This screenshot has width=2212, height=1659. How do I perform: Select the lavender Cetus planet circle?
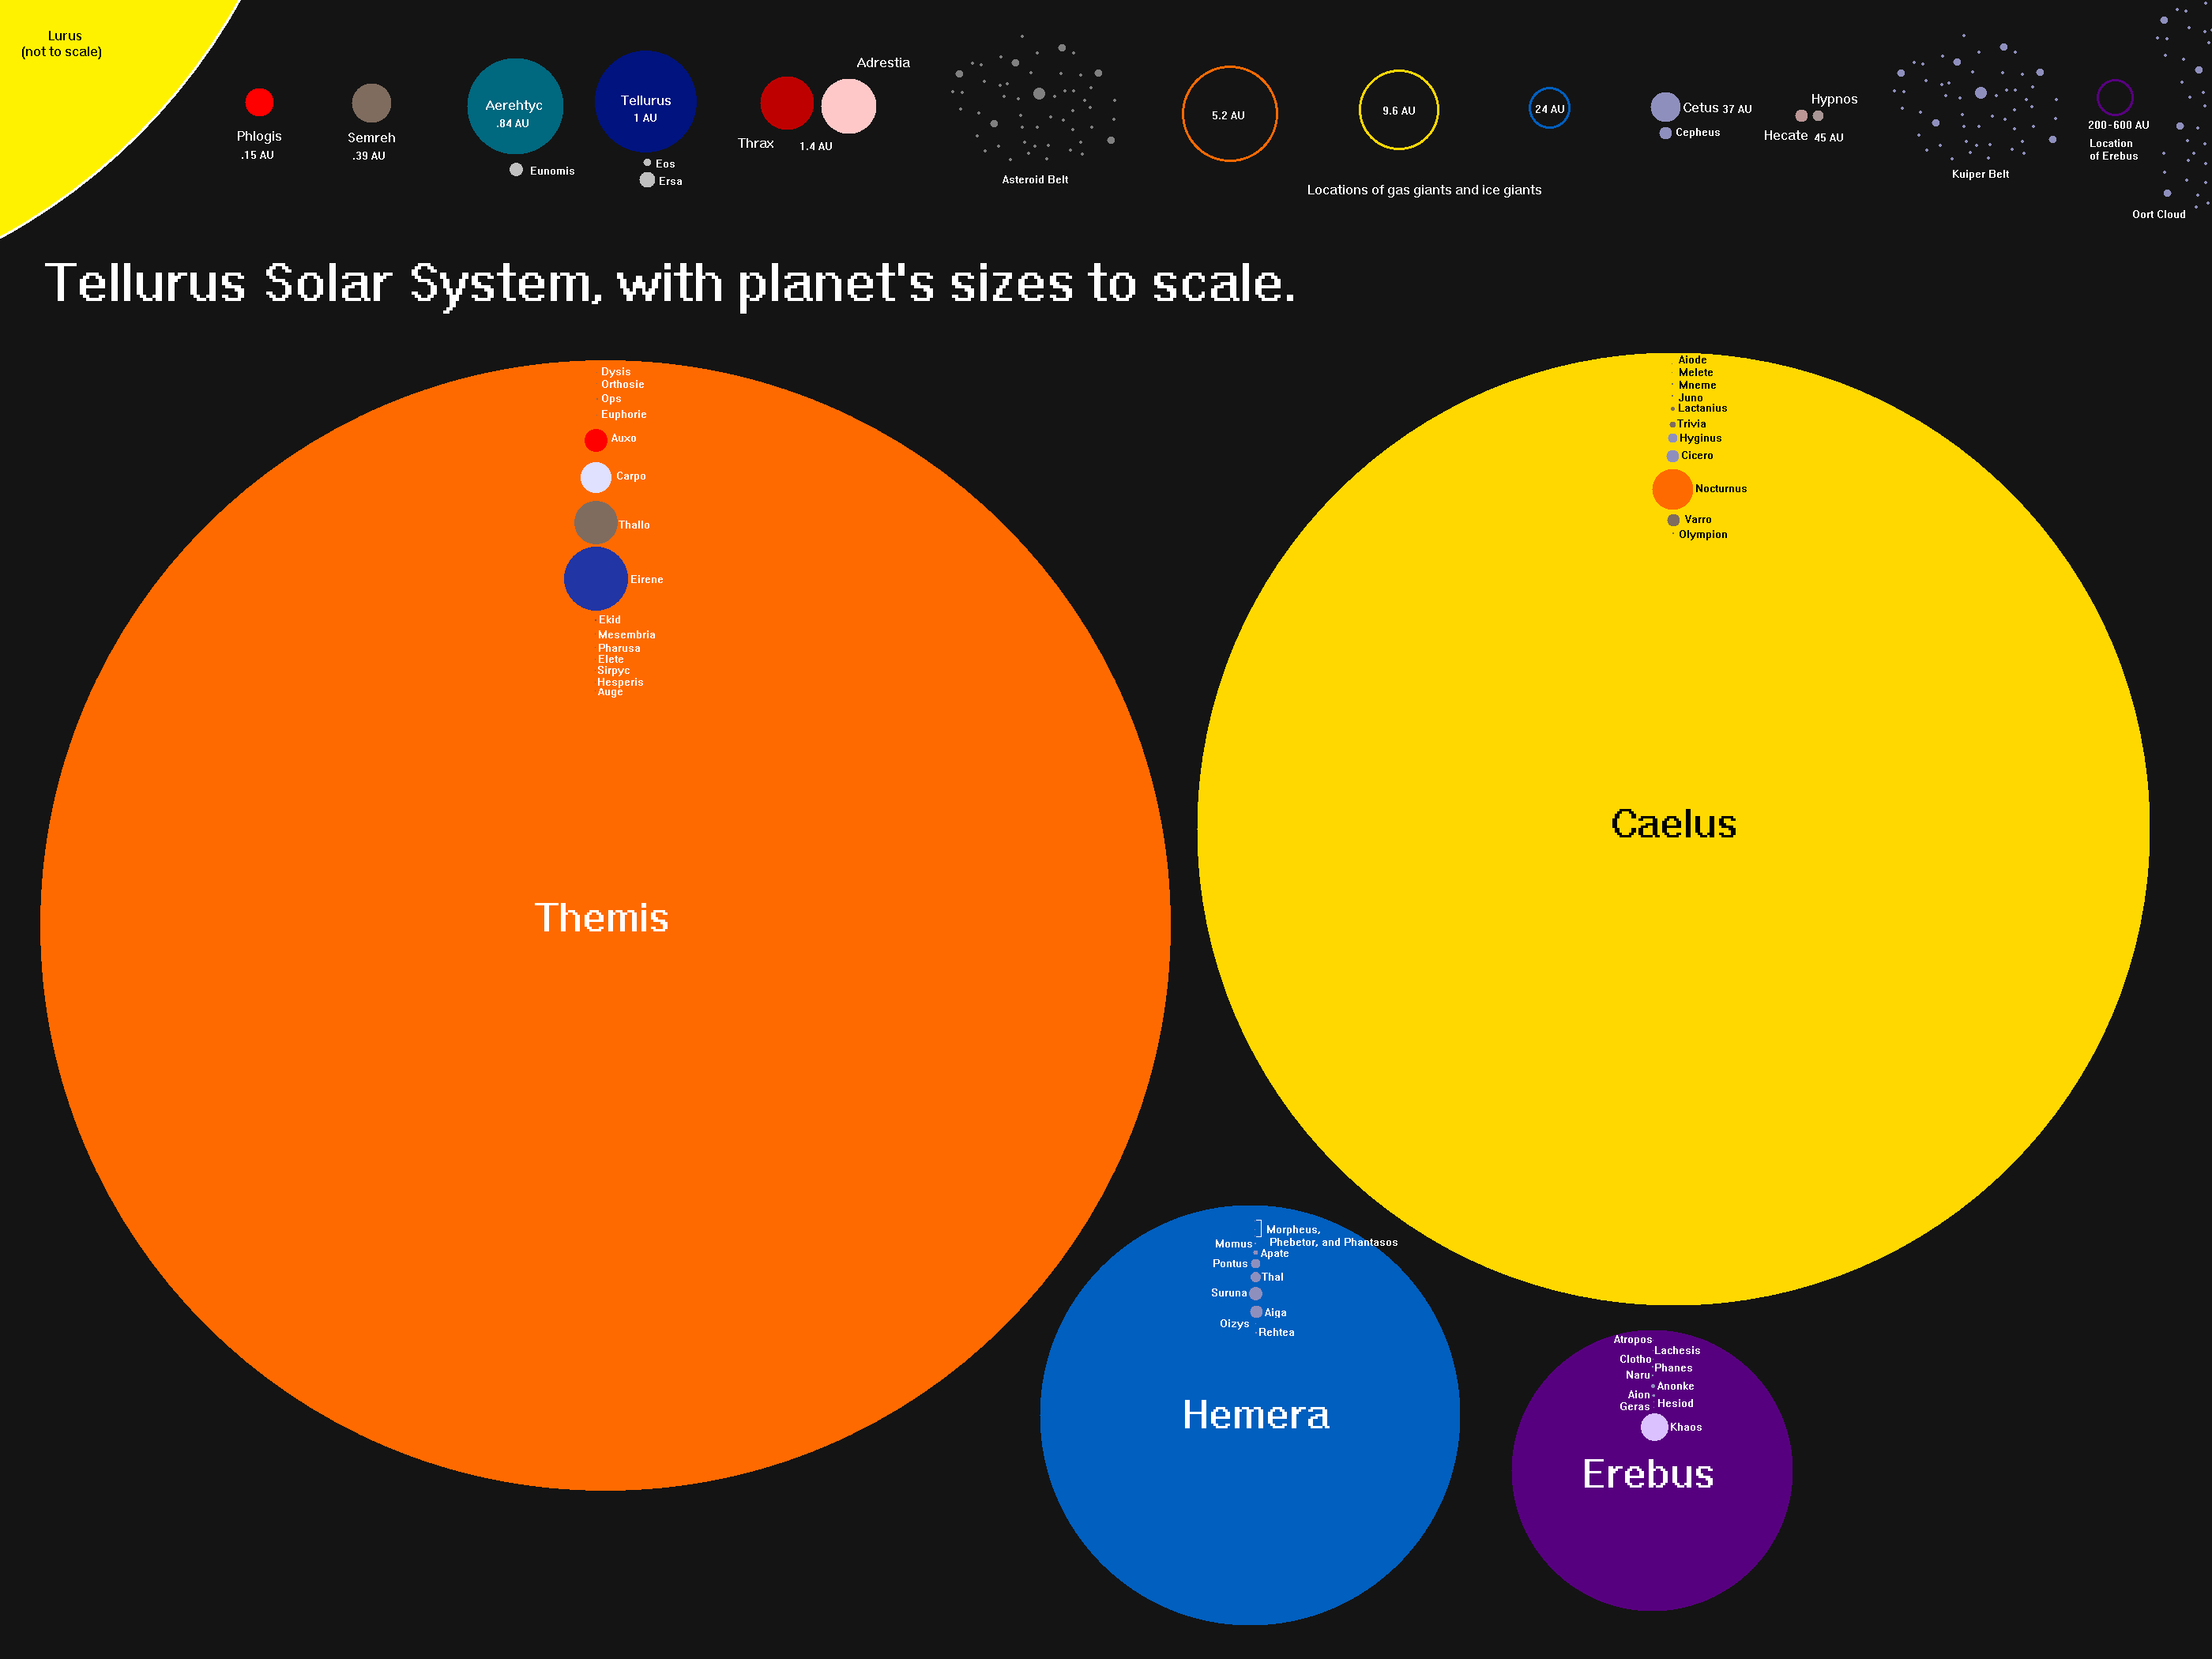click(x=1665, y=107)
